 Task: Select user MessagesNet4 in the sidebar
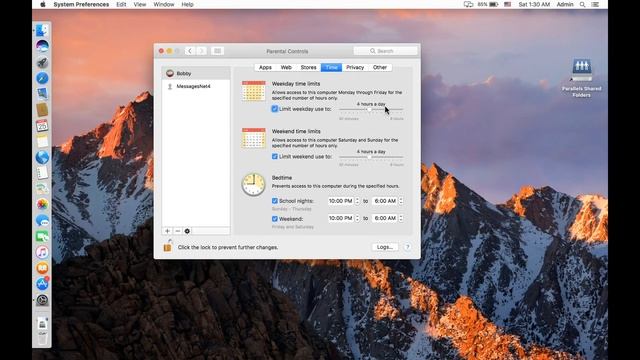coord(196,87)
